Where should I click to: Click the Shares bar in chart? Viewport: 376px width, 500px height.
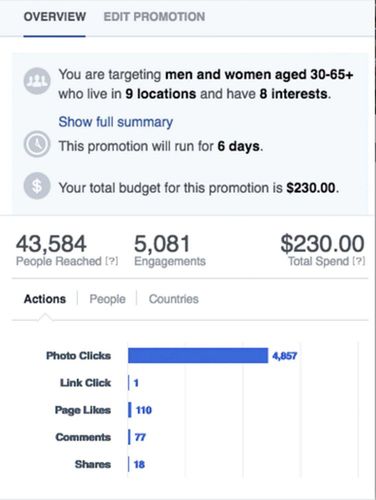point(129,464)
